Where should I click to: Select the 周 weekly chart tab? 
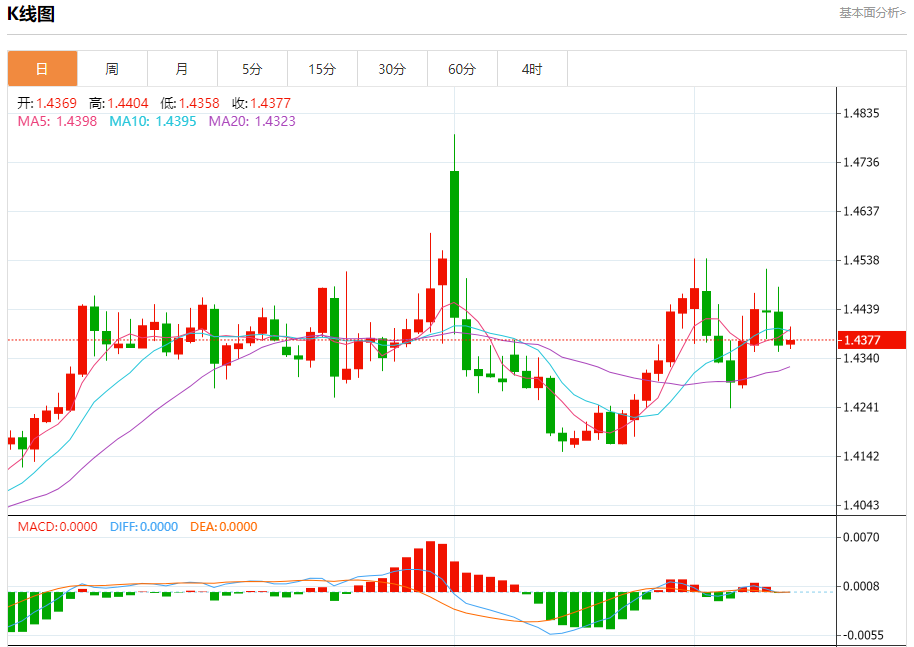113,69
